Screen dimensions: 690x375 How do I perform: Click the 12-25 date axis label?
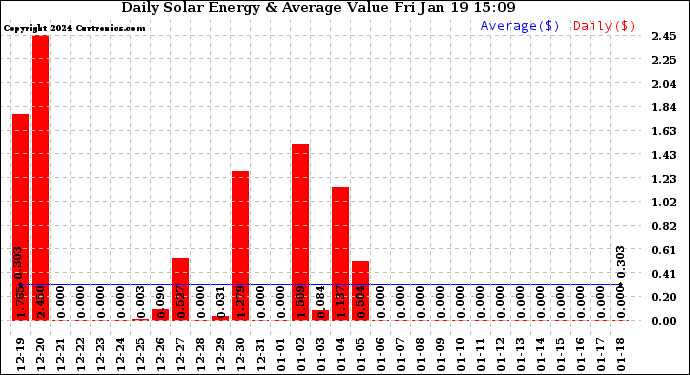140,355
